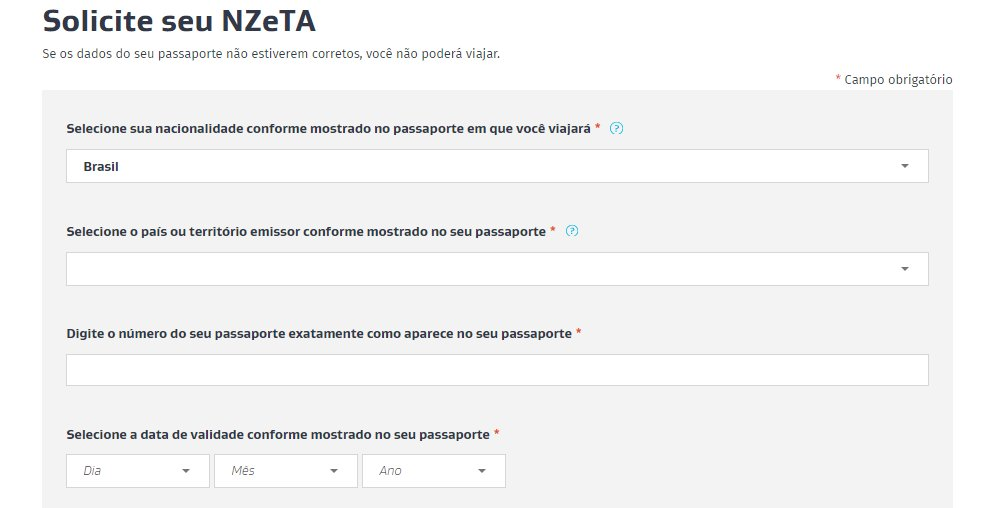
Task: Open the nationality dropdown showing Brasil
Action: tap(497, 166)
